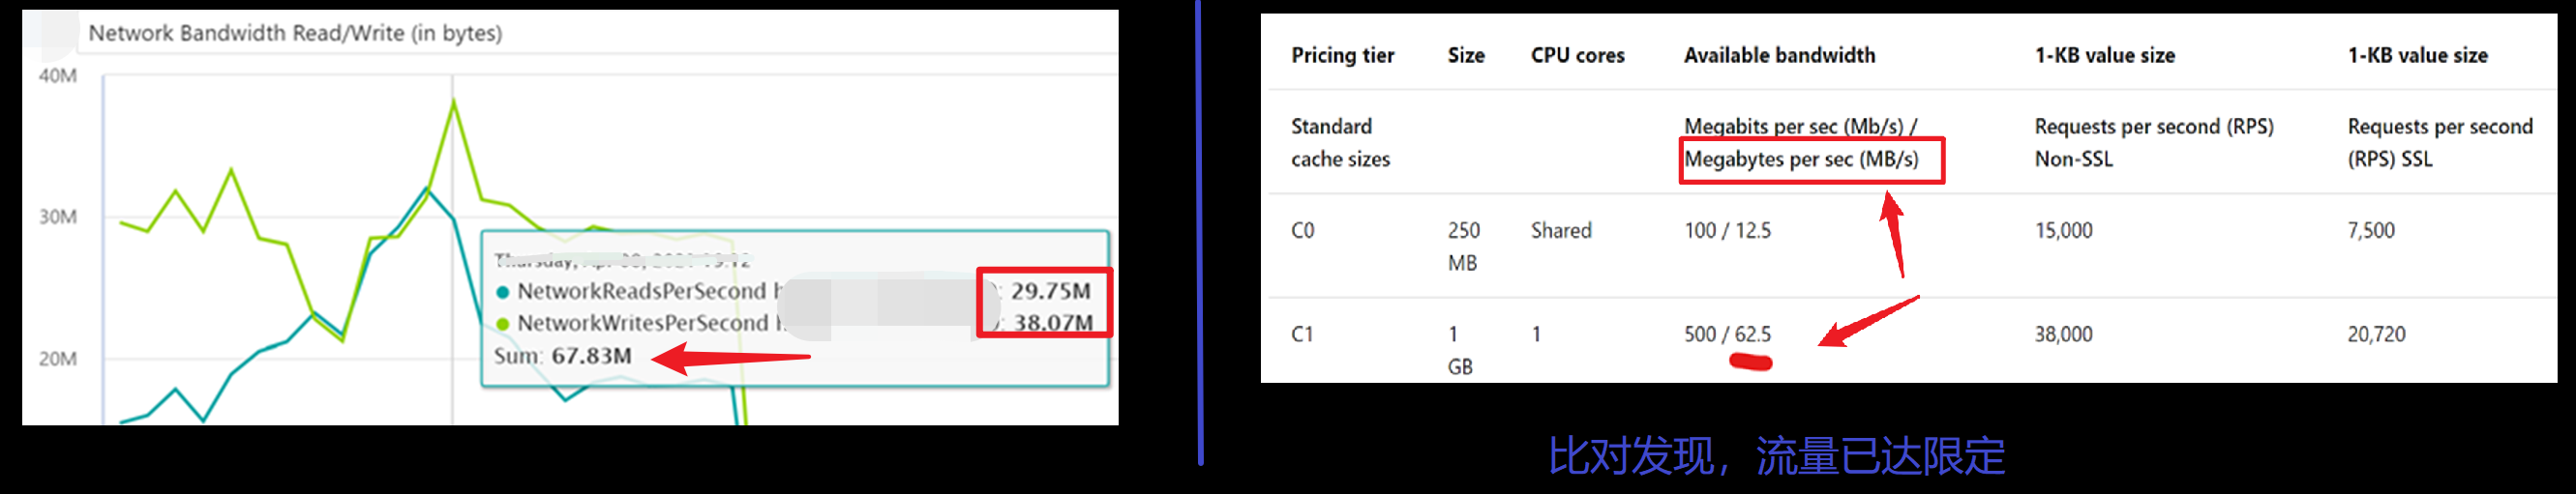Click the chart title Network Bandwidth Read/Write
Image resolution: width=2576 pixels, height=494 pixels.
click(x=295, y=33)
